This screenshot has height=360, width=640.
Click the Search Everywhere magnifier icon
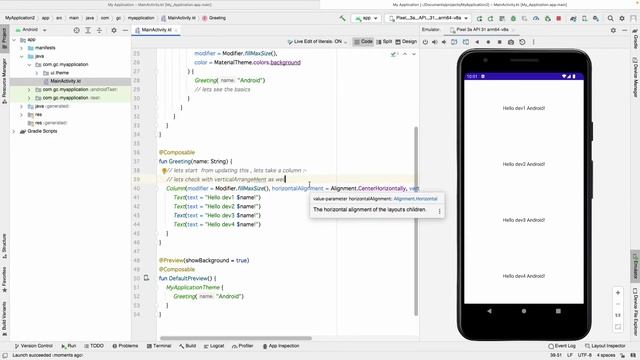(611, 18)
